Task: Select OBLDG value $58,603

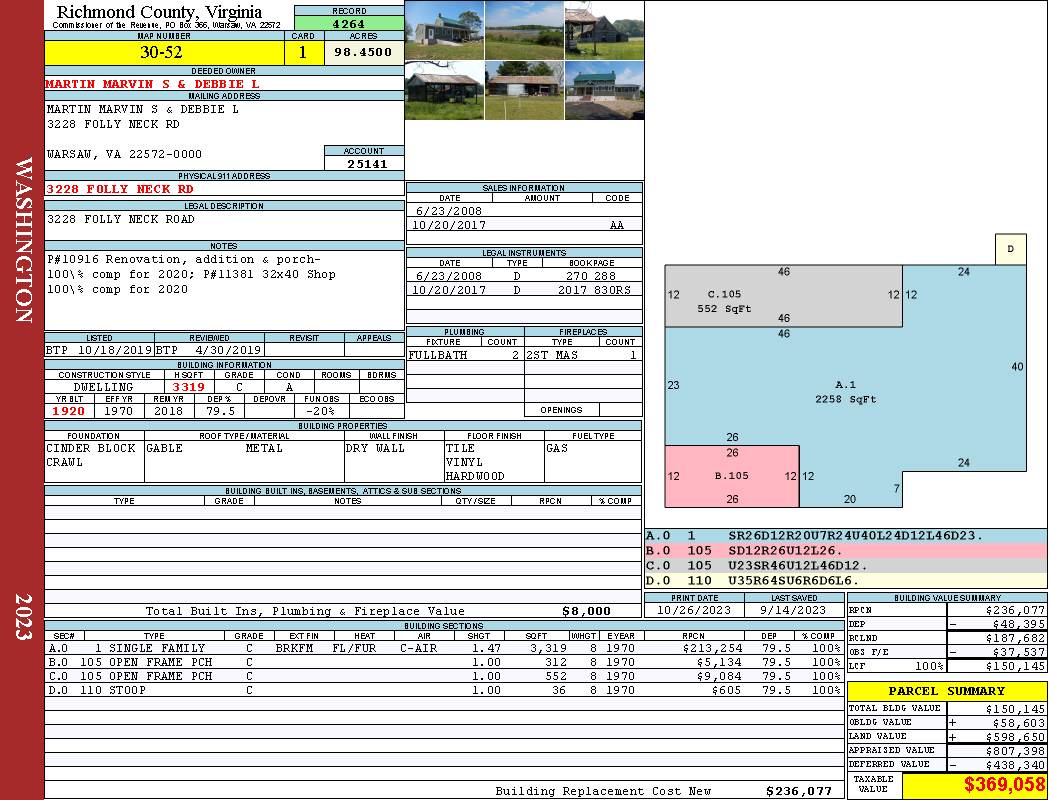Action: click(1019, 723)
